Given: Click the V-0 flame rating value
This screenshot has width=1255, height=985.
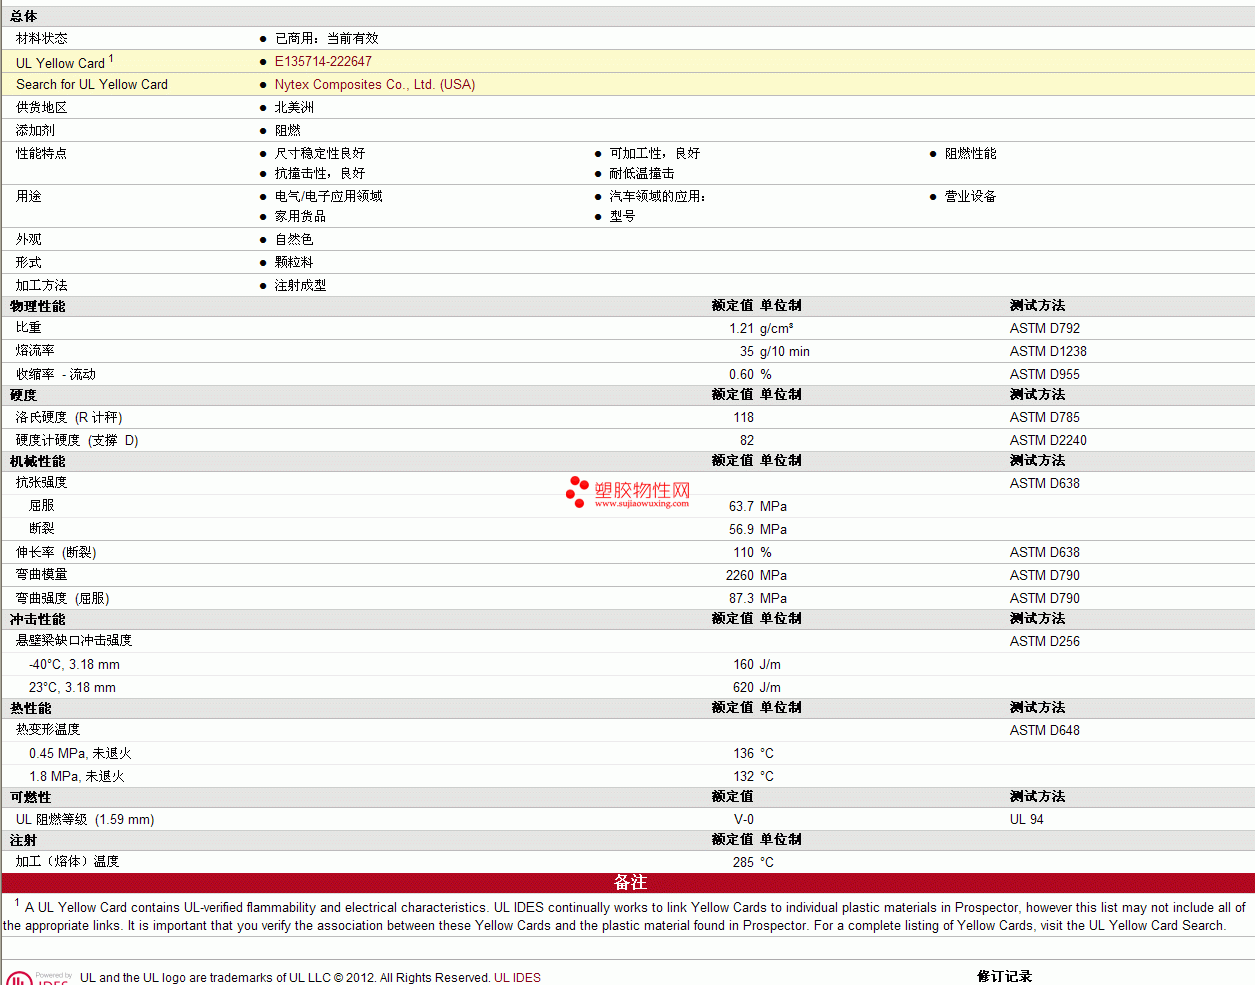Looking at the screenshot, I should pyautogui.click(x=744, y=819).
